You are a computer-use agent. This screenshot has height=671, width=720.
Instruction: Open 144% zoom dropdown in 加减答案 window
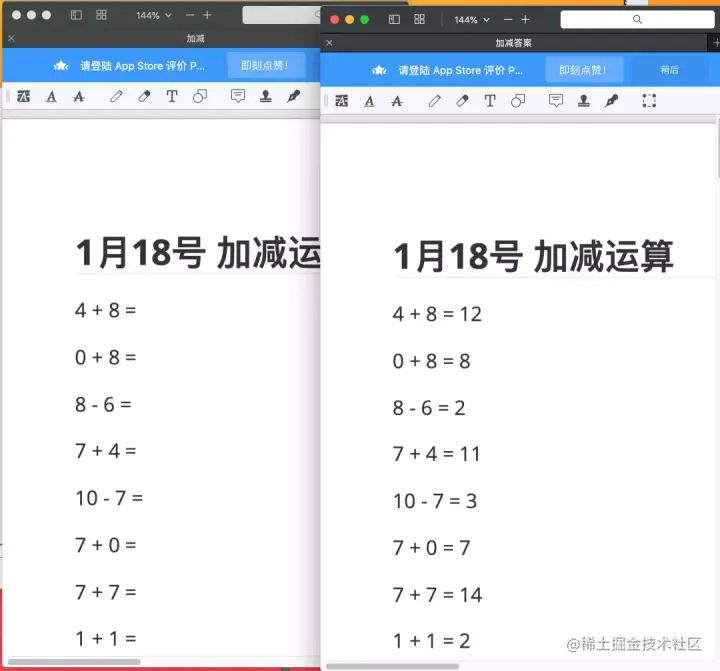[472, 20]
